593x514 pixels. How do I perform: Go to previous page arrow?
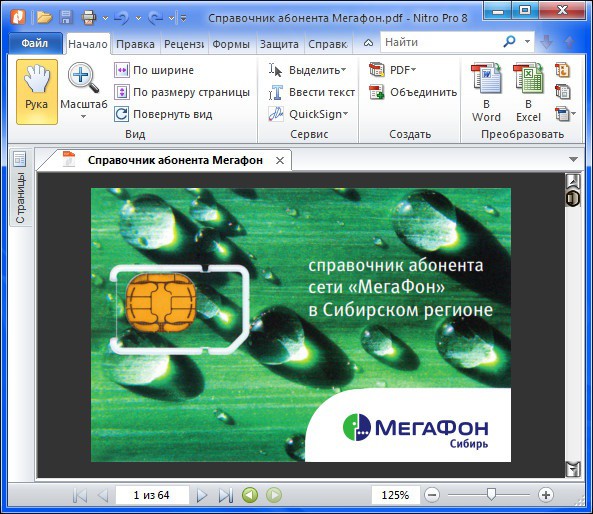click(103, 495)
